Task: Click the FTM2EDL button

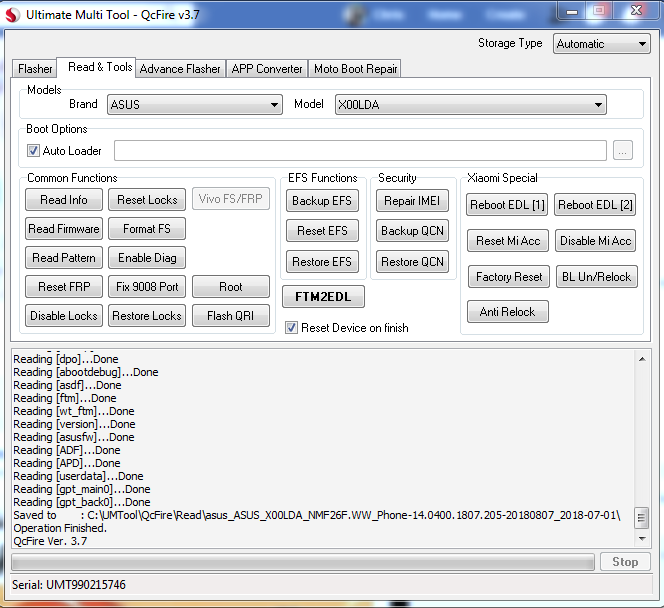Action: pos(323,296)
